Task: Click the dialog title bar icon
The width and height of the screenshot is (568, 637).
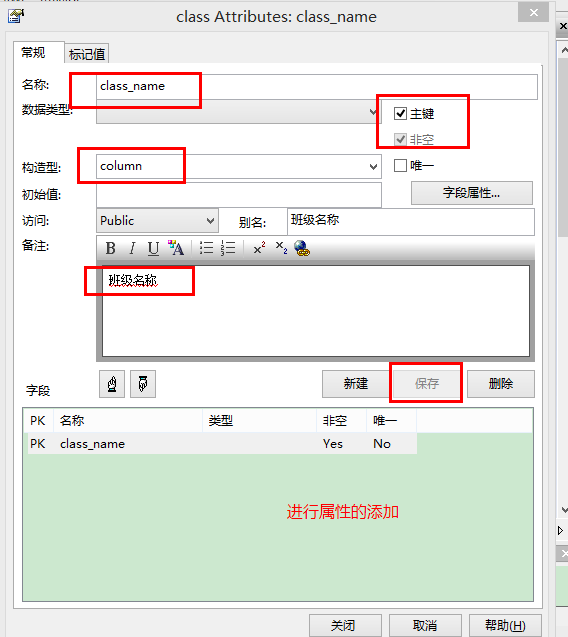Action: click(x=16, y=16)
